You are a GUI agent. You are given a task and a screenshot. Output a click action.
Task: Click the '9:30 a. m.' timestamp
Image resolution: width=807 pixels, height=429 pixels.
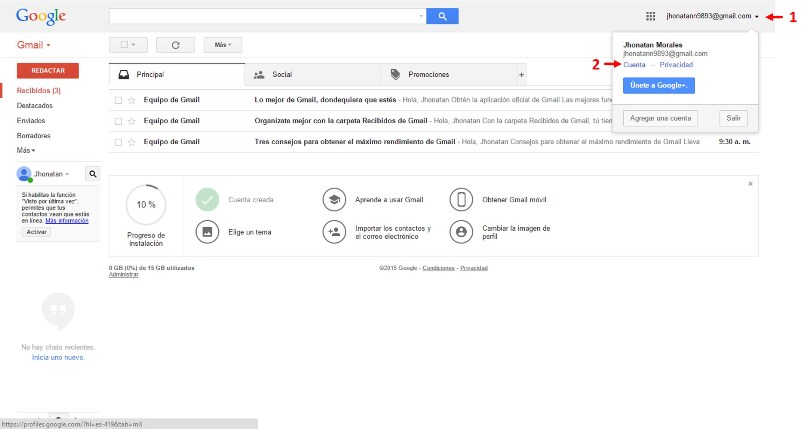[x=734, y=142]
